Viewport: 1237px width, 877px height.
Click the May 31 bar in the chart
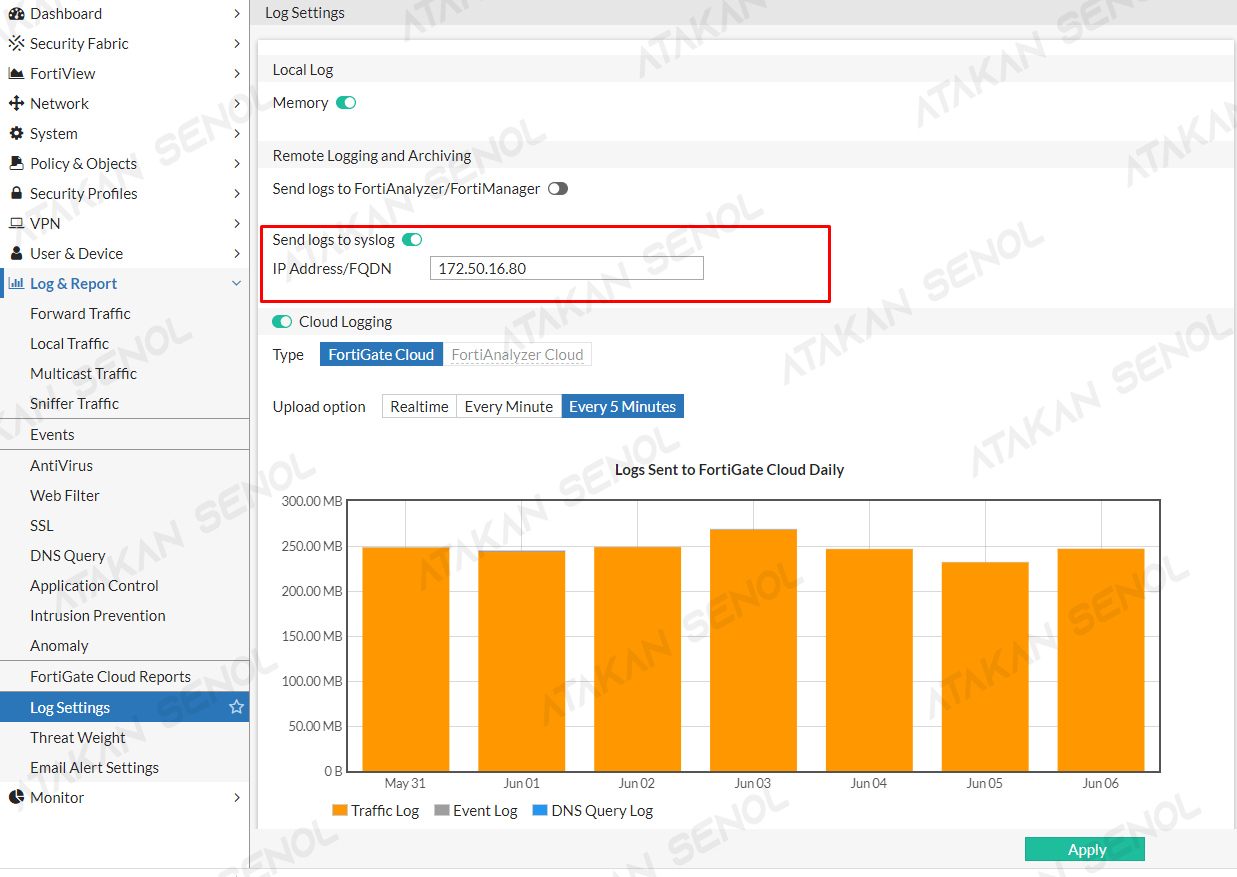pyautogui.click(x=405, y=659)
